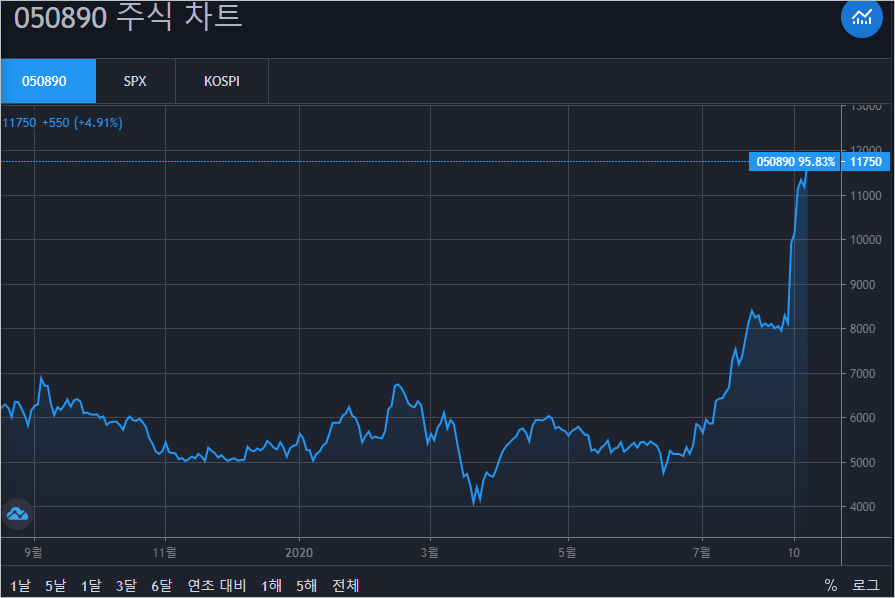Select the 연초 대비 (YTD) range
Viewport: 895px width, 598px height.
pos(217,585)
